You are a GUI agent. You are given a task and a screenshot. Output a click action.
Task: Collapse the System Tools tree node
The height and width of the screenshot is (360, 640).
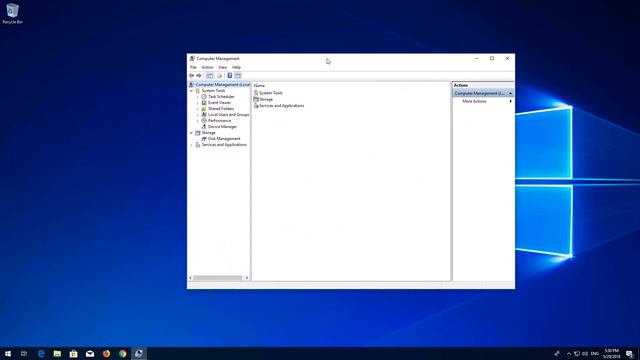pos(191,91)
